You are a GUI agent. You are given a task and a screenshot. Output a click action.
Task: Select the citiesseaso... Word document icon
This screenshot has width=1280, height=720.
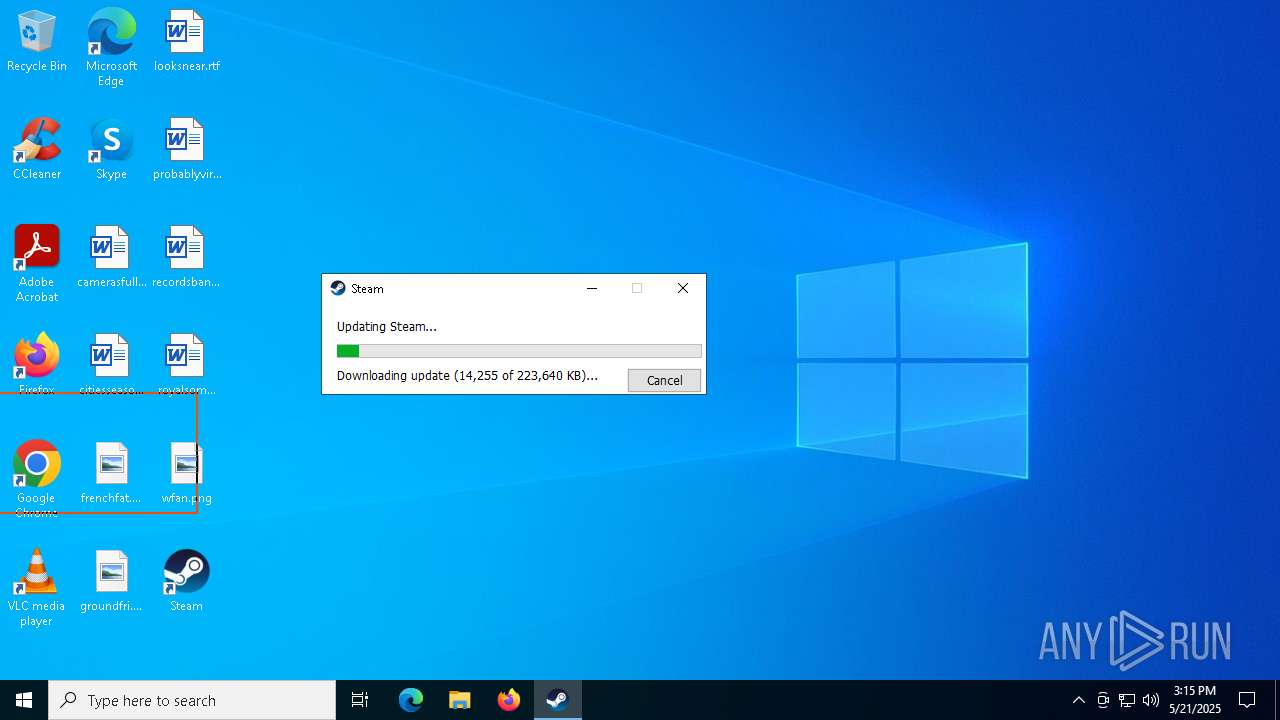pyautogui.click(x=111, y=365)
